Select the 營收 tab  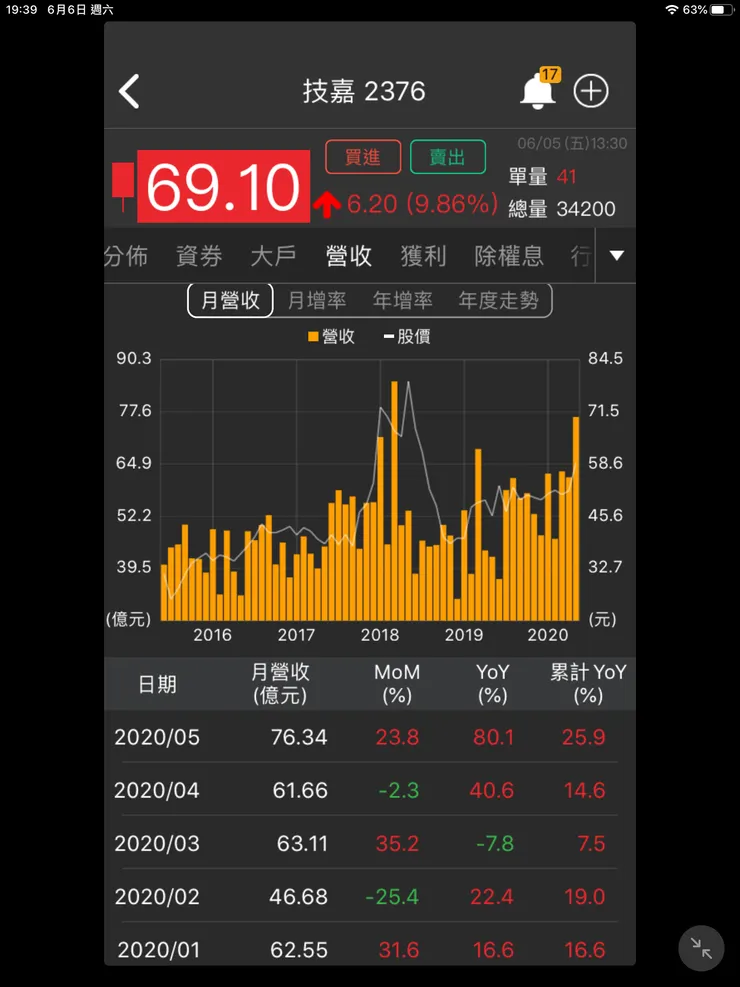[x=349, y=256]
